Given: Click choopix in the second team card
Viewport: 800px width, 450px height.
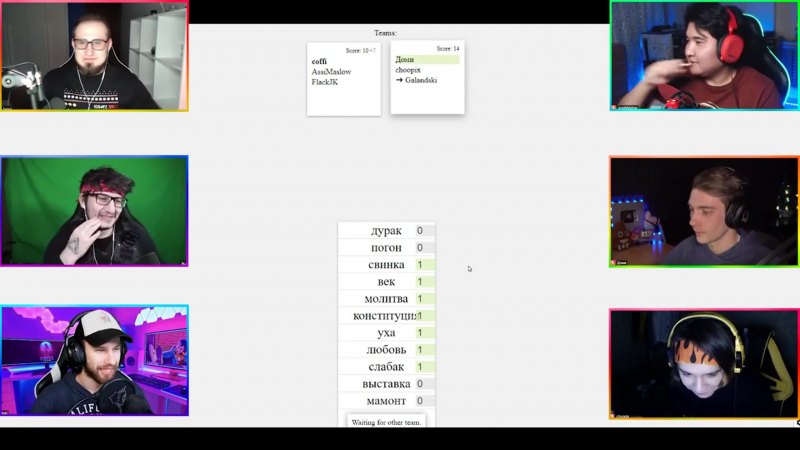Looking at the screenshot, I should point(408,70).
